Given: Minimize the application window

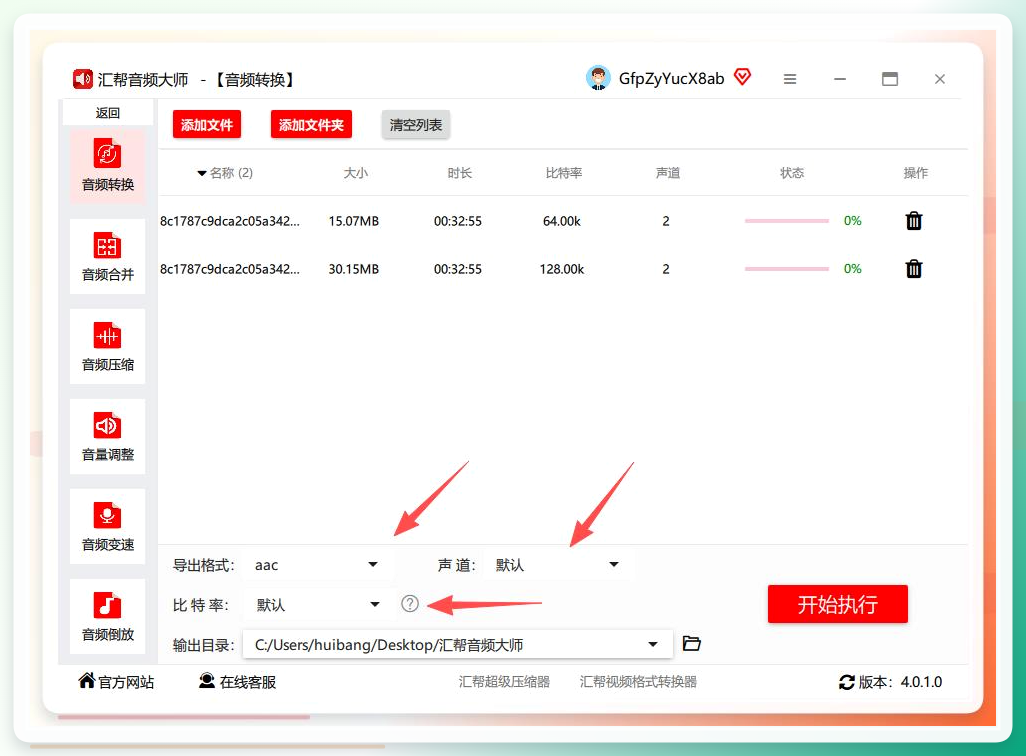Looking at the screenshot, I should click(840, 79).
